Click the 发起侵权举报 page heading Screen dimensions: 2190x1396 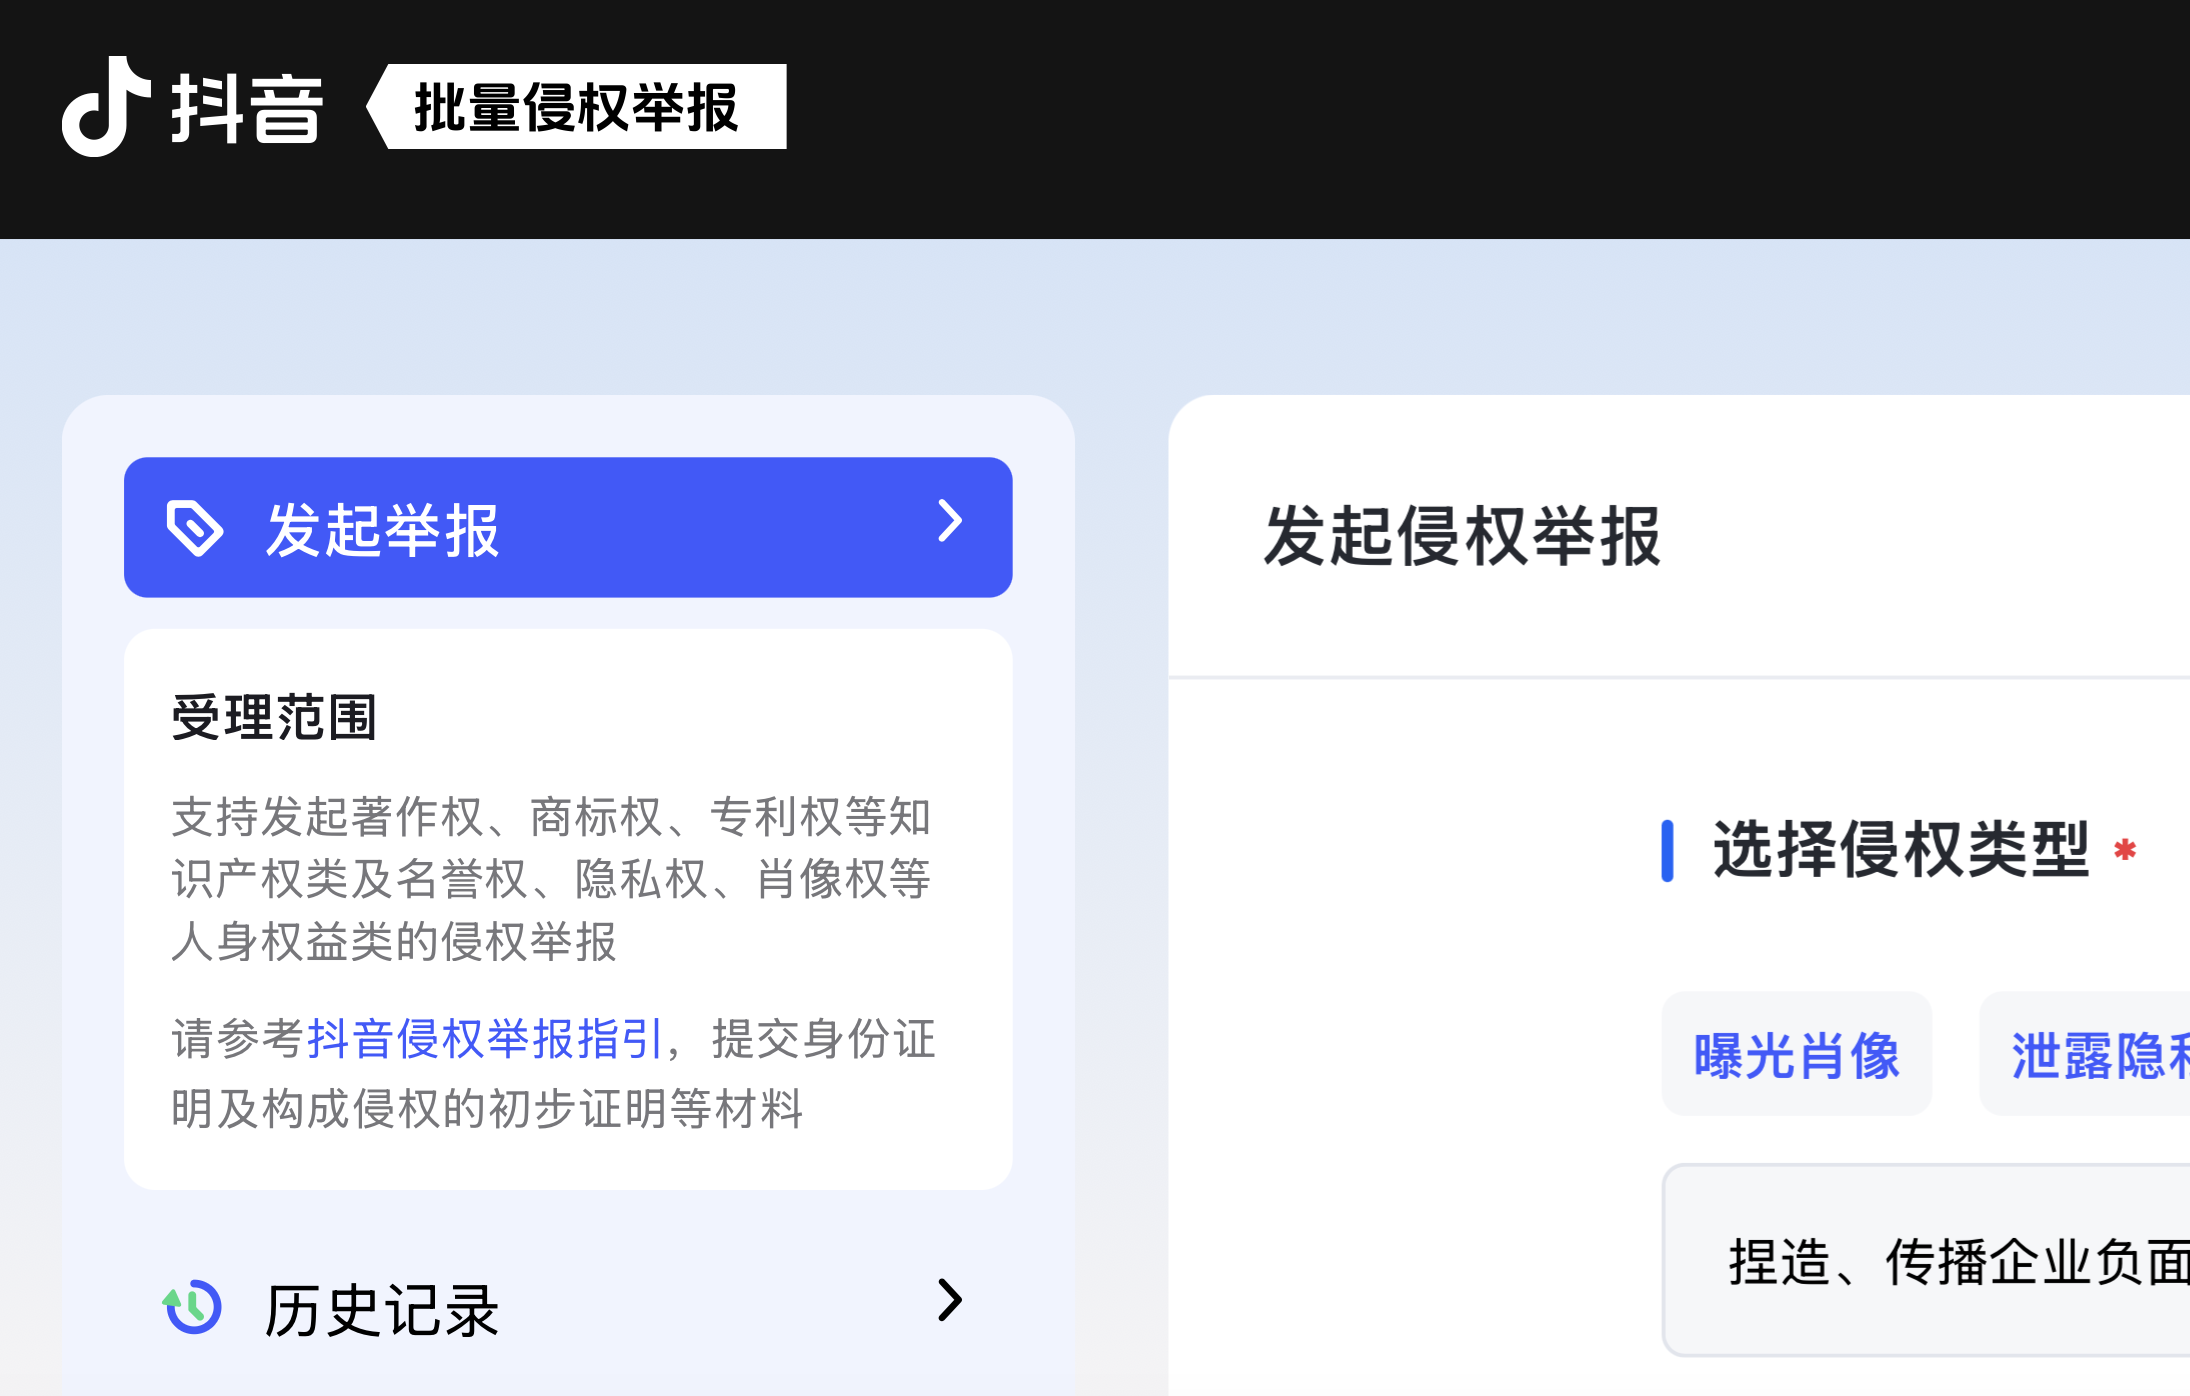(1464, 535)
